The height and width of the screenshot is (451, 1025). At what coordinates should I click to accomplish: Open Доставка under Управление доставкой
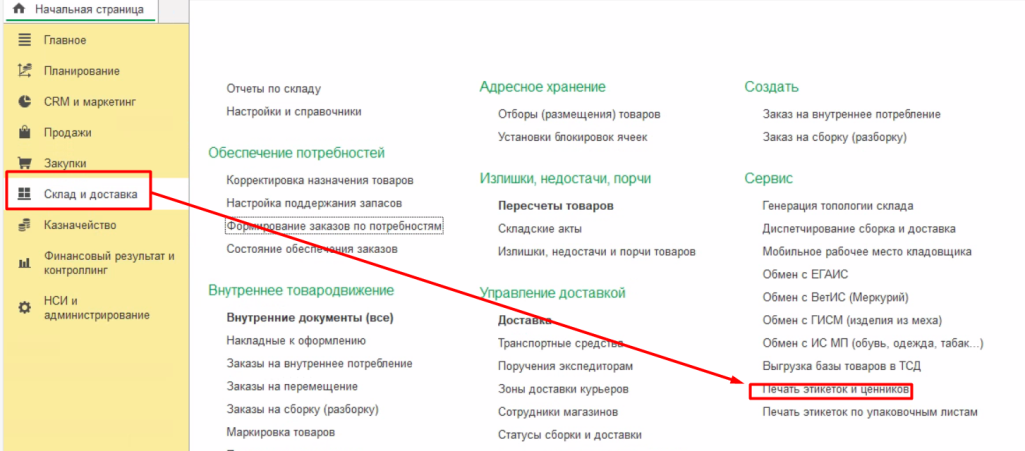(x=525, y=321)
